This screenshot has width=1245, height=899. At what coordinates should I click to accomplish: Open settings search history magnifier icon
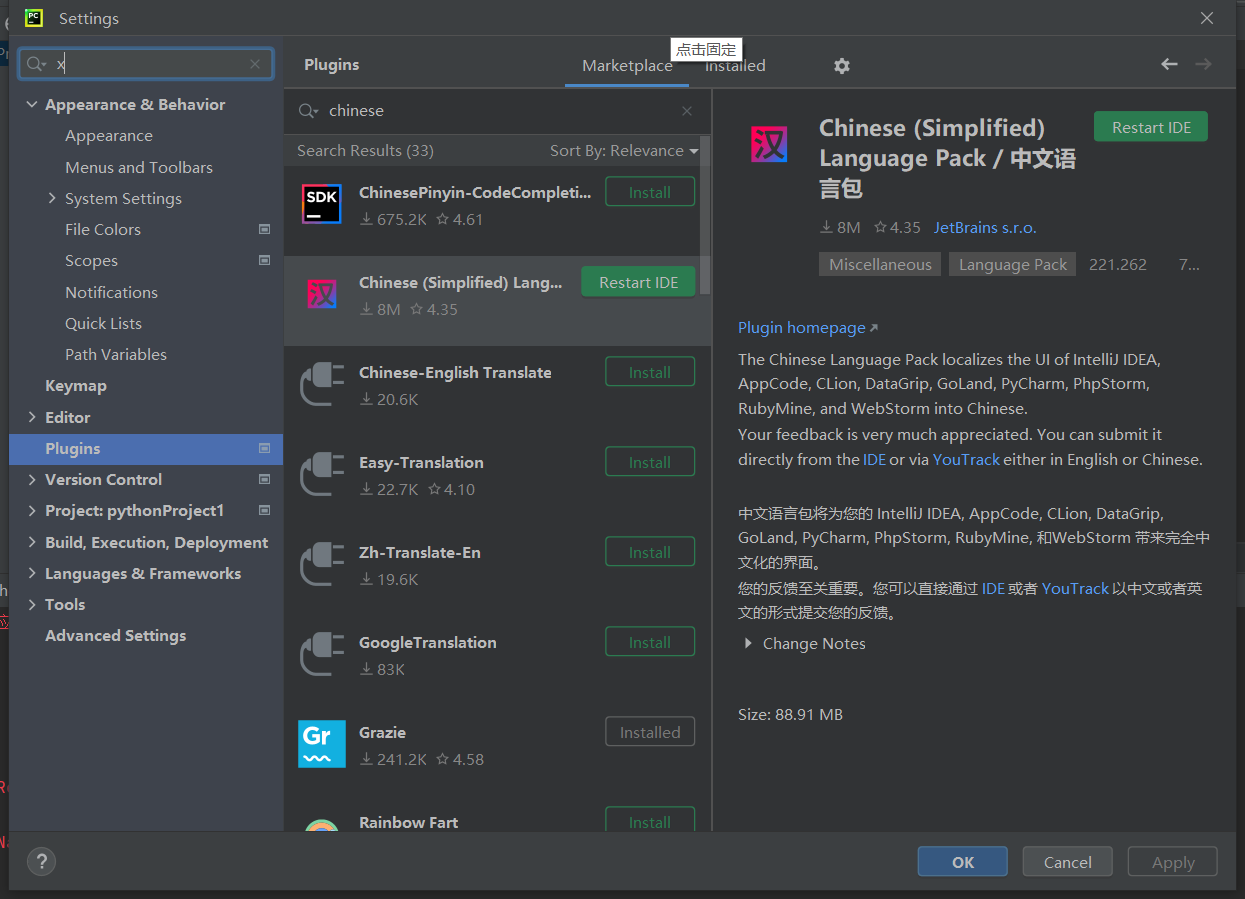pos(37,64)
